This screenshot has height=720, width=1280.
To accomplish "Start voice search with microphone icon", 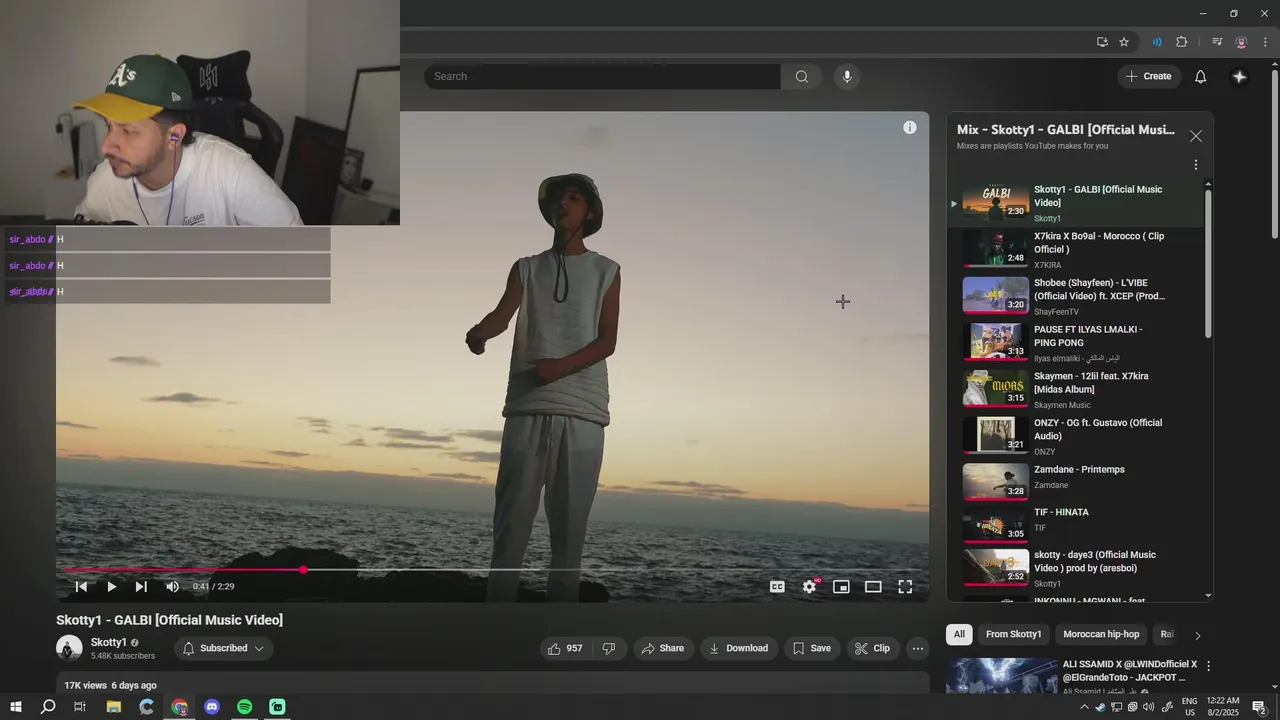I will [x=847, y=76].
